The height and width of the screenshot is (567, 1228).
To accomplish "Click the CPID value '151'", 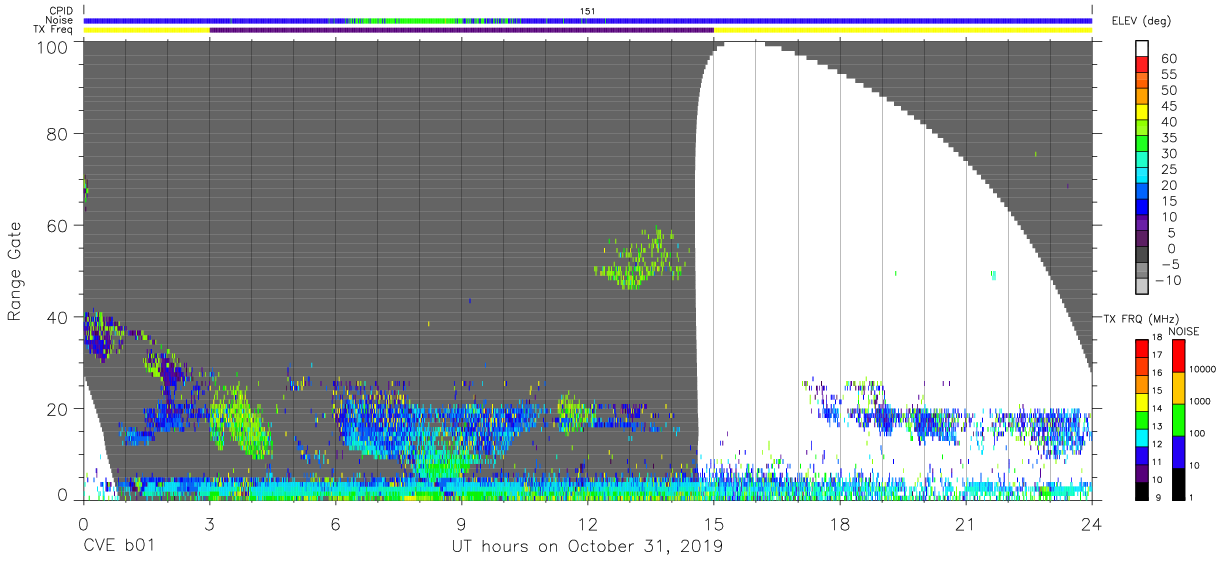I will pyautogui.click(x=588, y=11).
